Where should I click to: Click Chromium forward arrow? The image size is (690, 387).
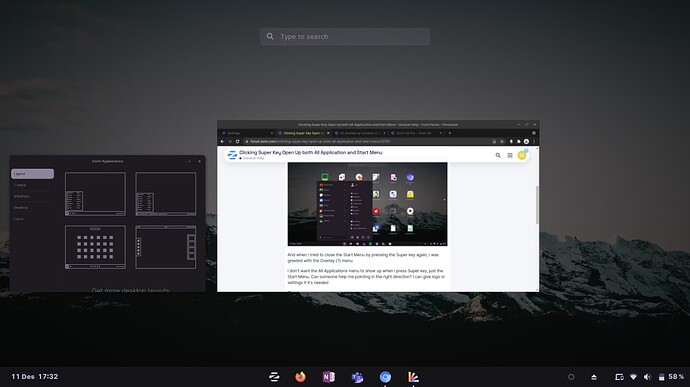[x=230, y=141]
